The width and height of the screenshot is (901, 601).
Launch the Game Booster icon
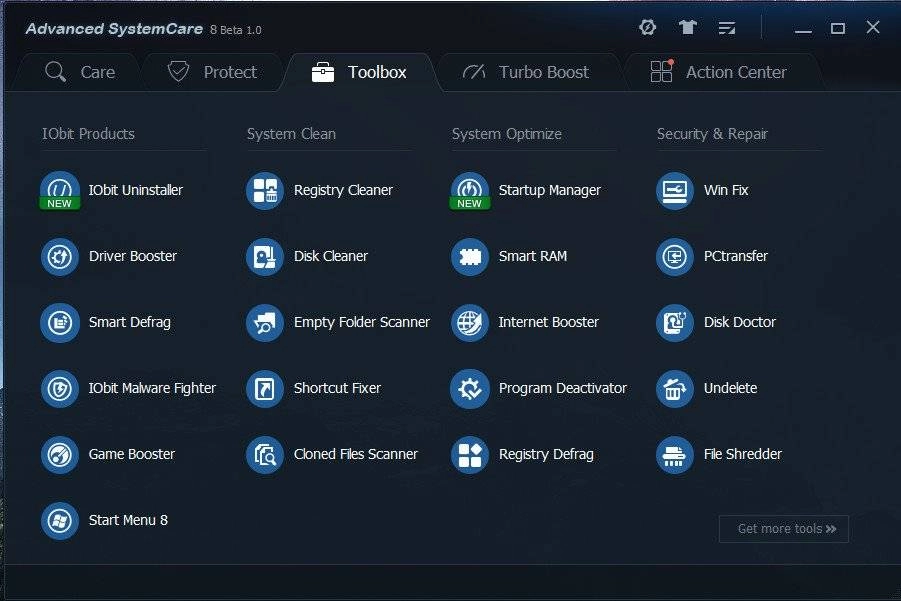point(60,455)
